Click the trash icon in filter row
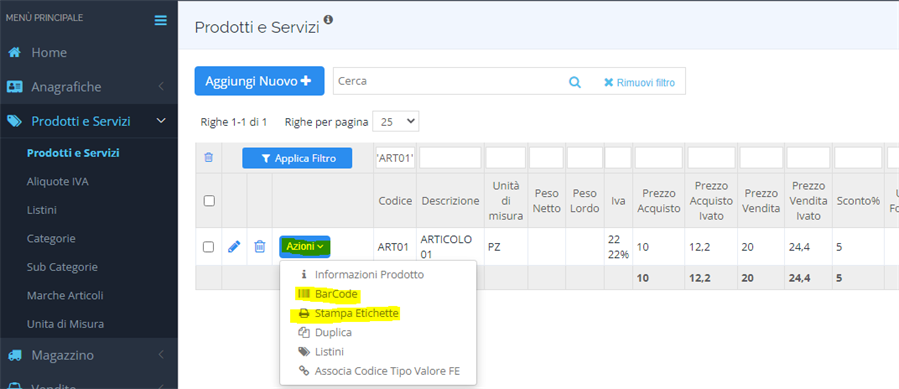Image resolution: width=899 pixels, height=389 pixels. (x=209, y=157)
